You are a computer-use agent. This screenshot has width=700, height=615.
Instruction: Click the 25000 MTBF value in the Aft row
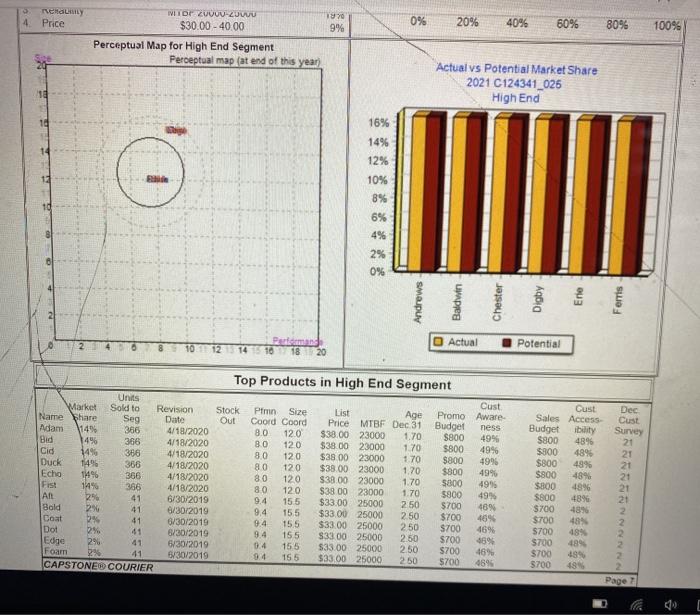coord(371,503)
